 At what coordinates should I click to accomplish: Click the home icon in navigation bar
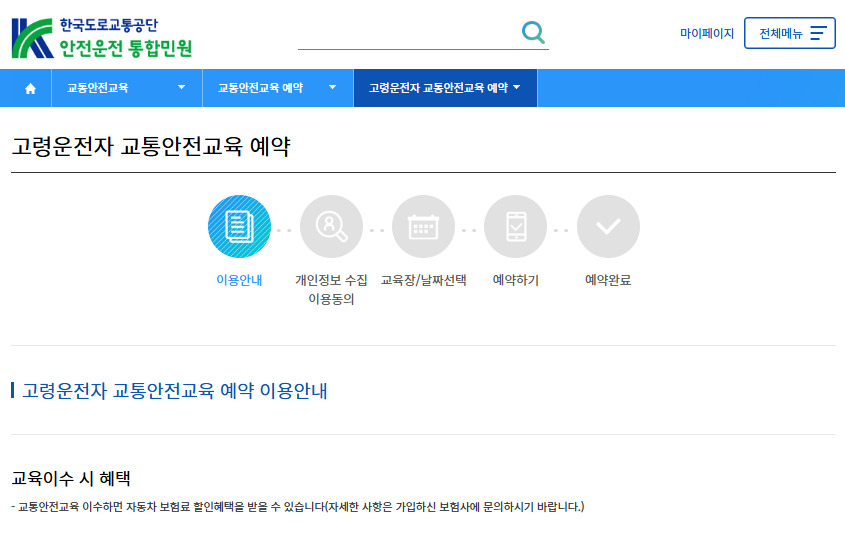[x=30, y=88]
